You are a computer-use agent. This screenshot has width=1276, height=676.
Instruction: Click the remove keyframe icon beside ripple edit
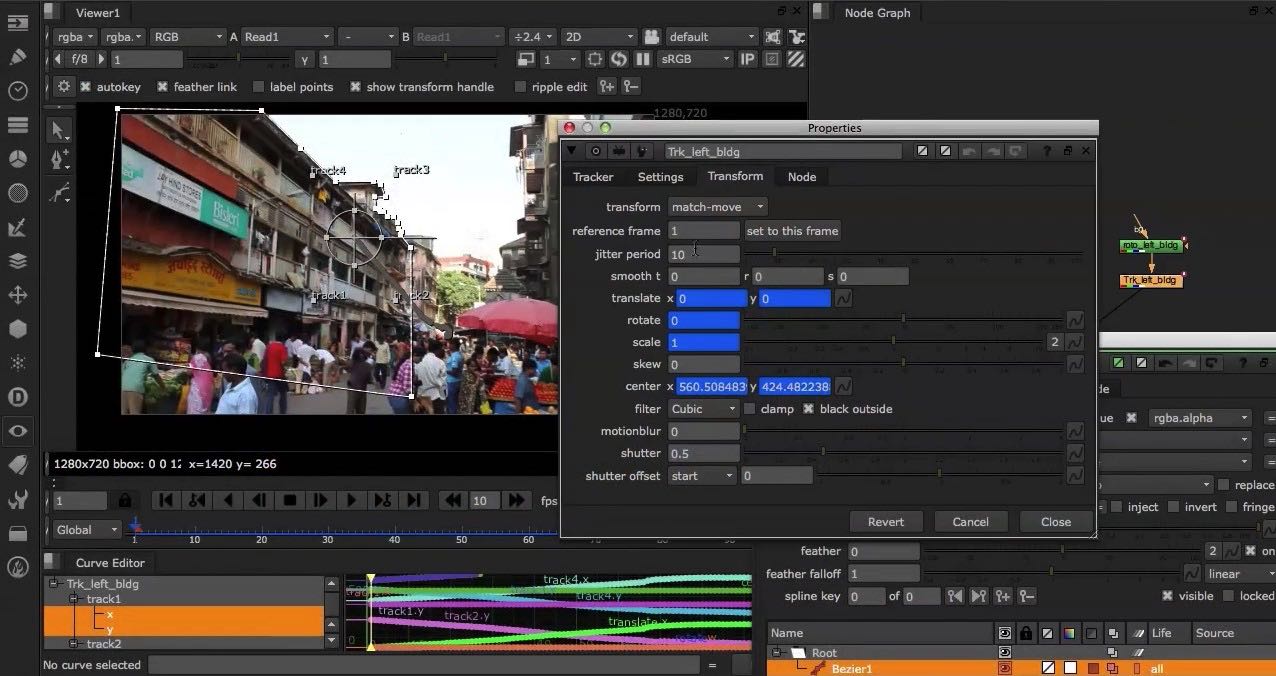click(630, 87)
